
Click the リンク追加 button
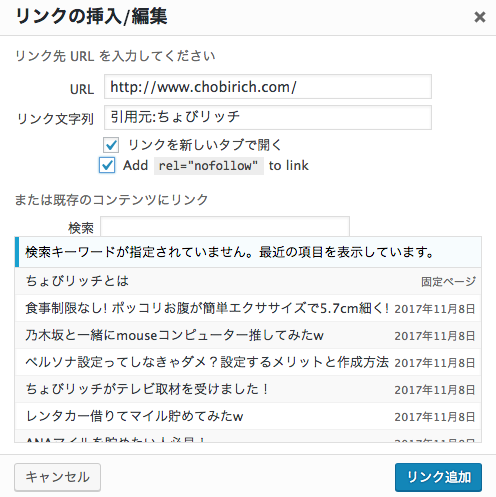pos(438,477)
